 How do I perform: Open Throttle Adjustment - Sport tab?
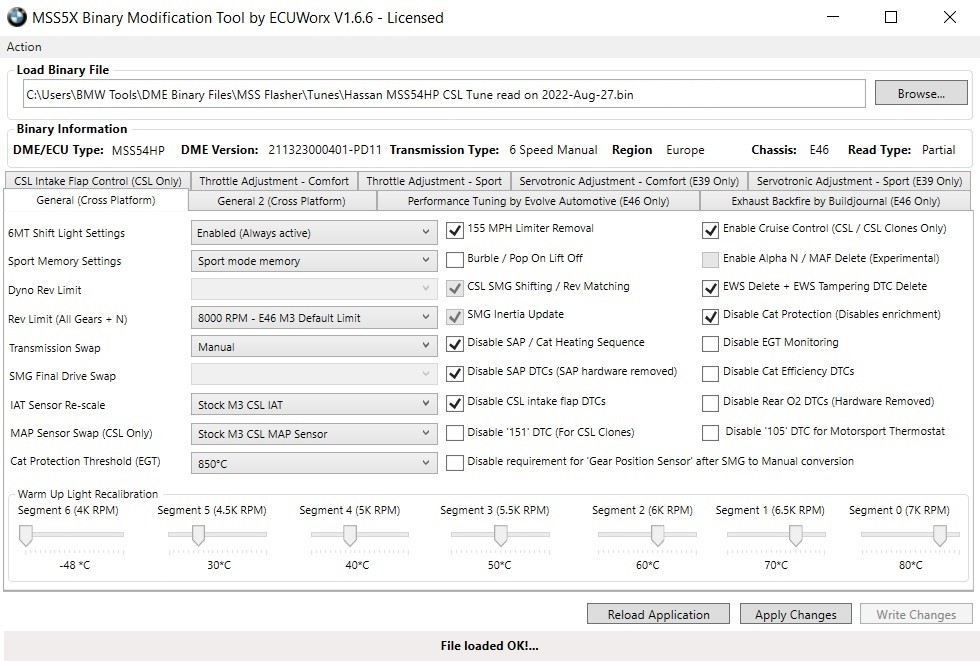pyautogui.click(x=434, y=181)
